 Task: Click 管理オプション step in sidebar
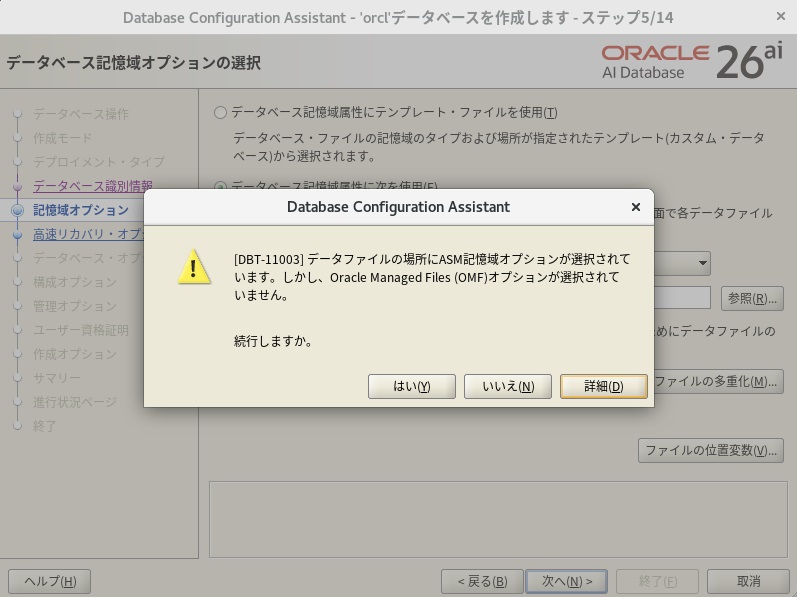[x=75, y=306]
